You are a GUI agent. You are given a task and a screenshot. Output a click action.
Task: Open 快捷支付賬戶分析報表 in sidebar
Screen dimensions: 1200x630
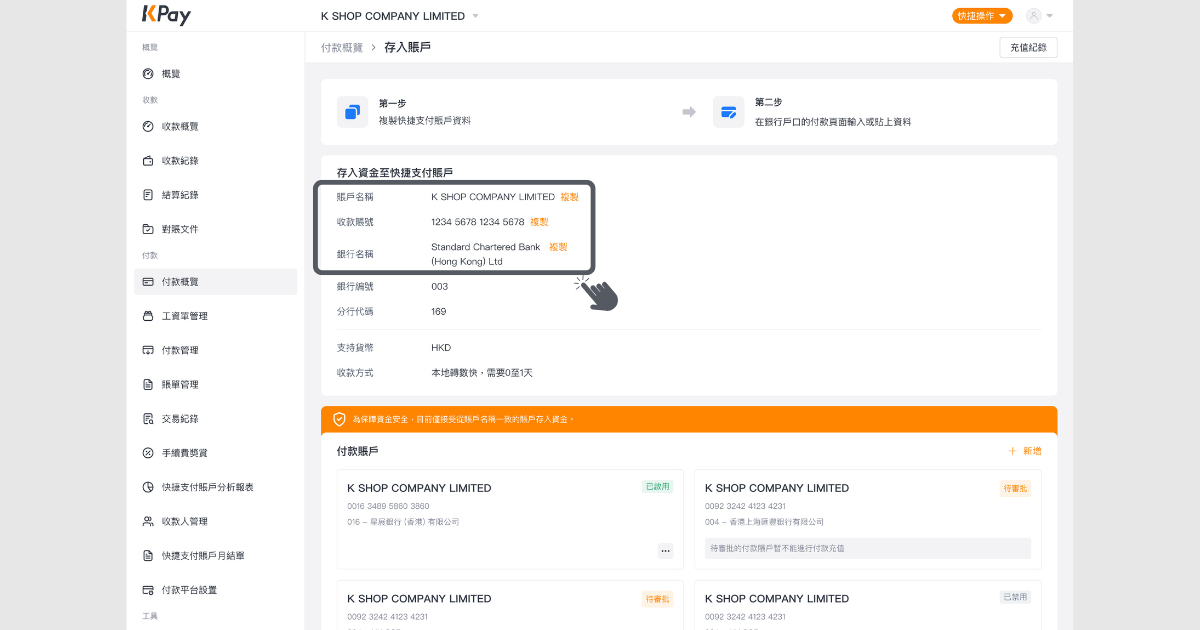click(x=207, y=487)
